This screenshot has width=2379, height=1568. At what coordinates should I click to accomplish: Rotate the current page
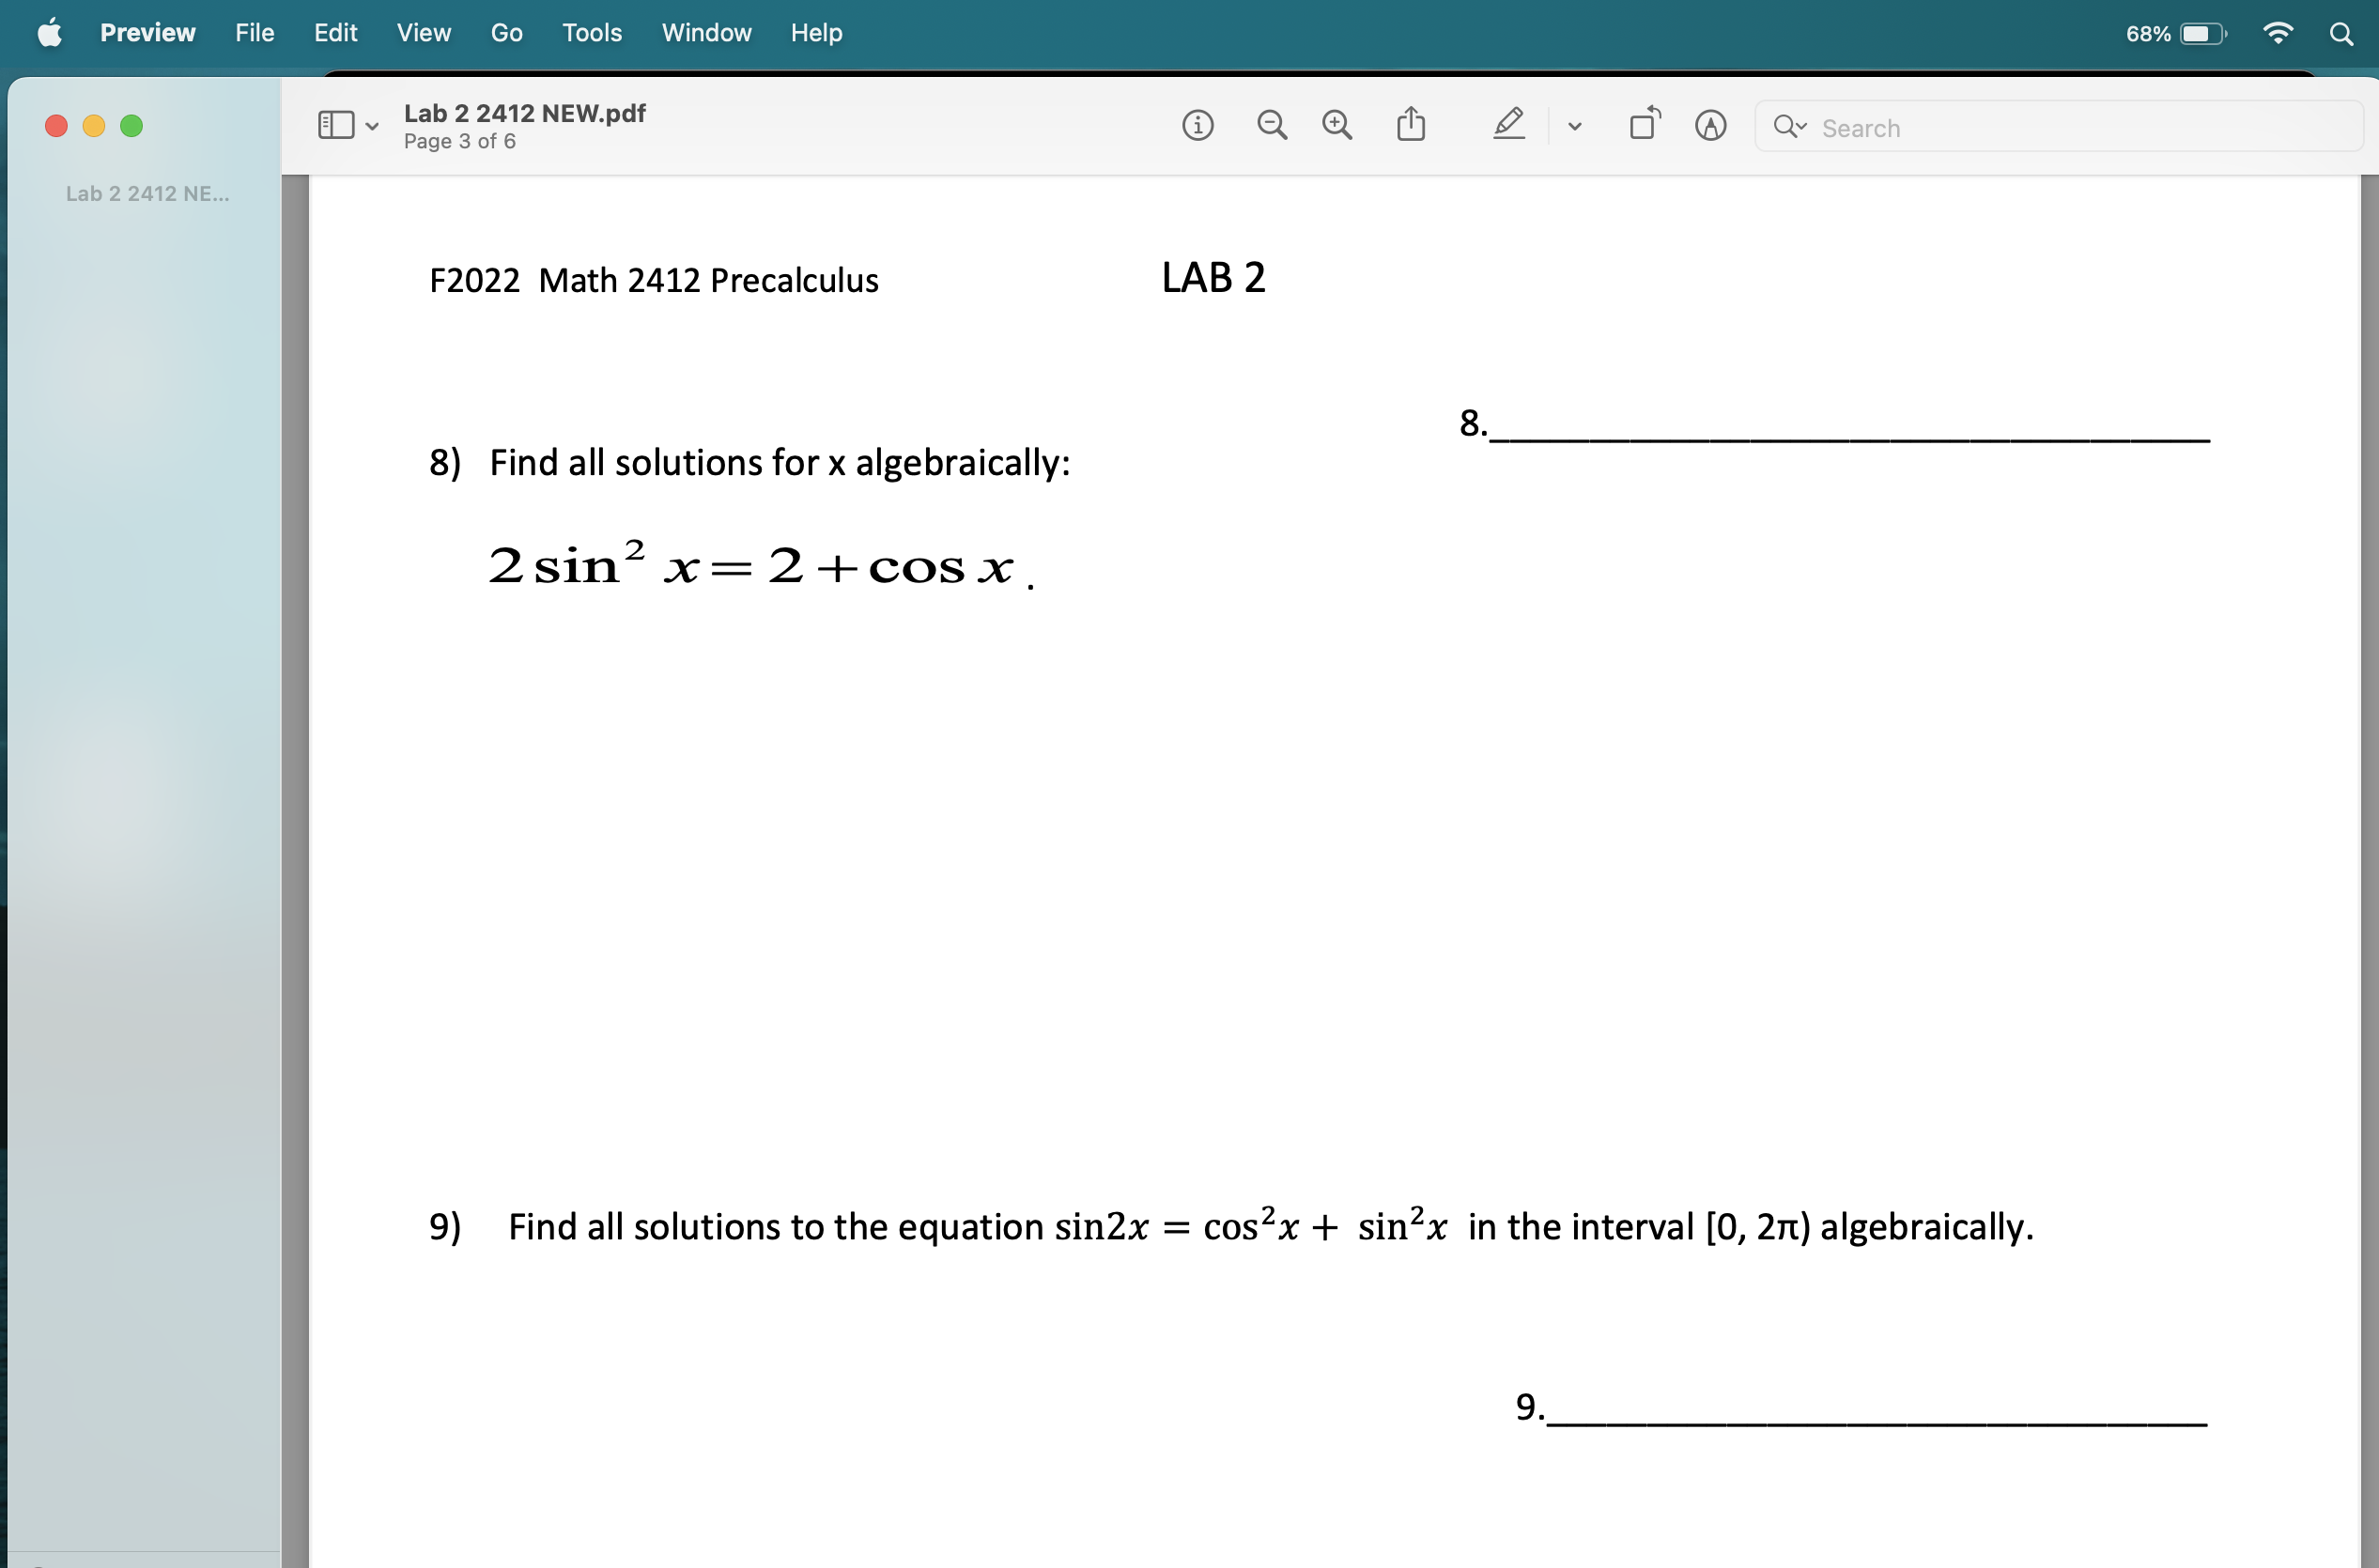click(1643, 123)
